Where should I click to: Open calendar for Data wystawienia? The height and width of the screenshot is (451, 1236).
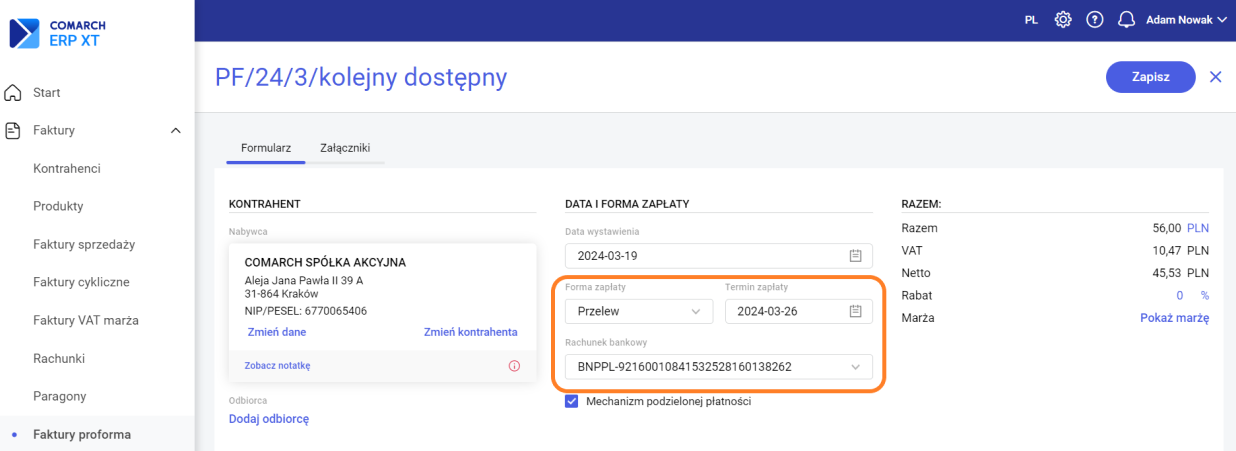[855, 256]
